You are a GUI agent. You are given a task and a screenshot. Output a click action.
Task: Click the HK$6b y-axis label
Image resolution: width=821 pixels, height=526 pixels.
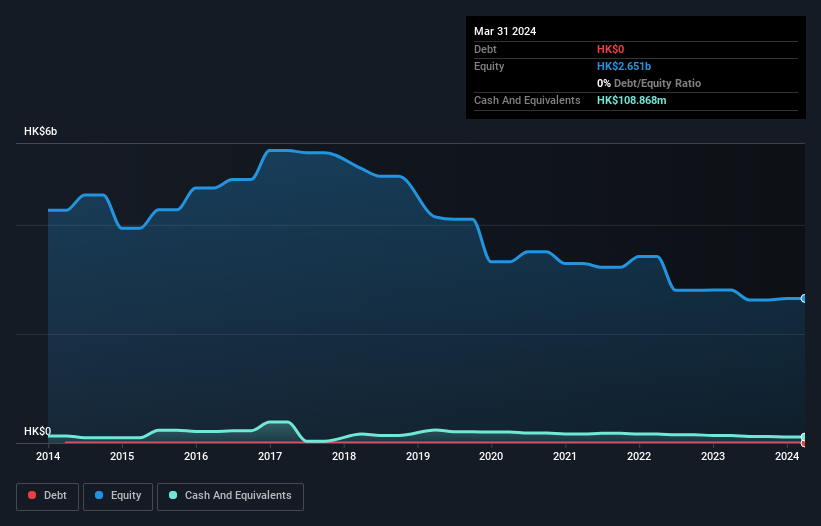tap(40, 131)
